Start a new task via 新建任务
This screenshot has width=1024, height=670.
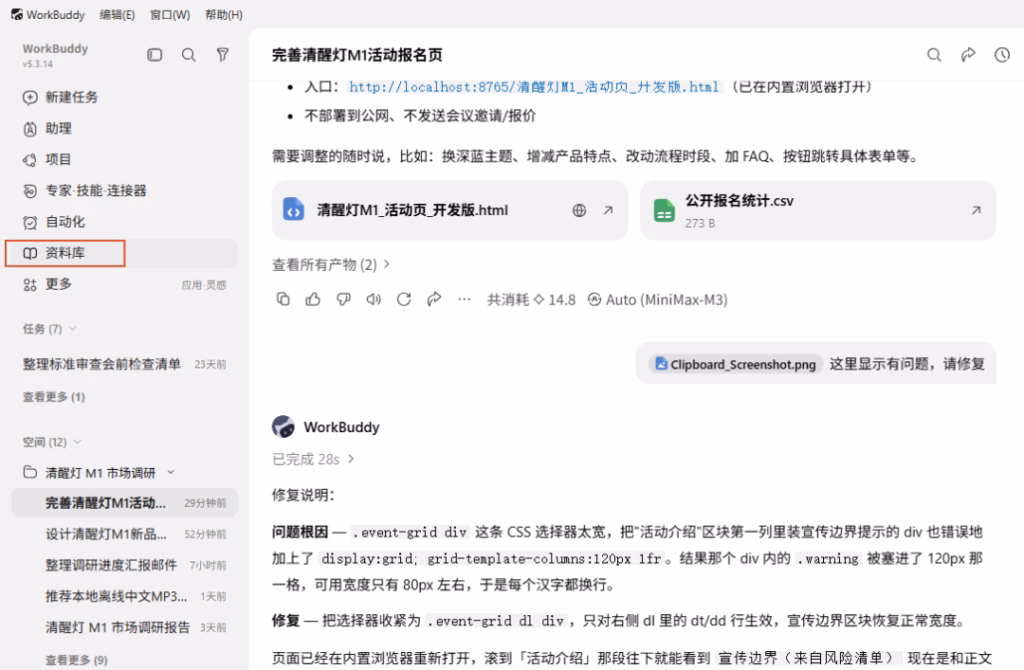pyautogui.click(x=60, y=97)
